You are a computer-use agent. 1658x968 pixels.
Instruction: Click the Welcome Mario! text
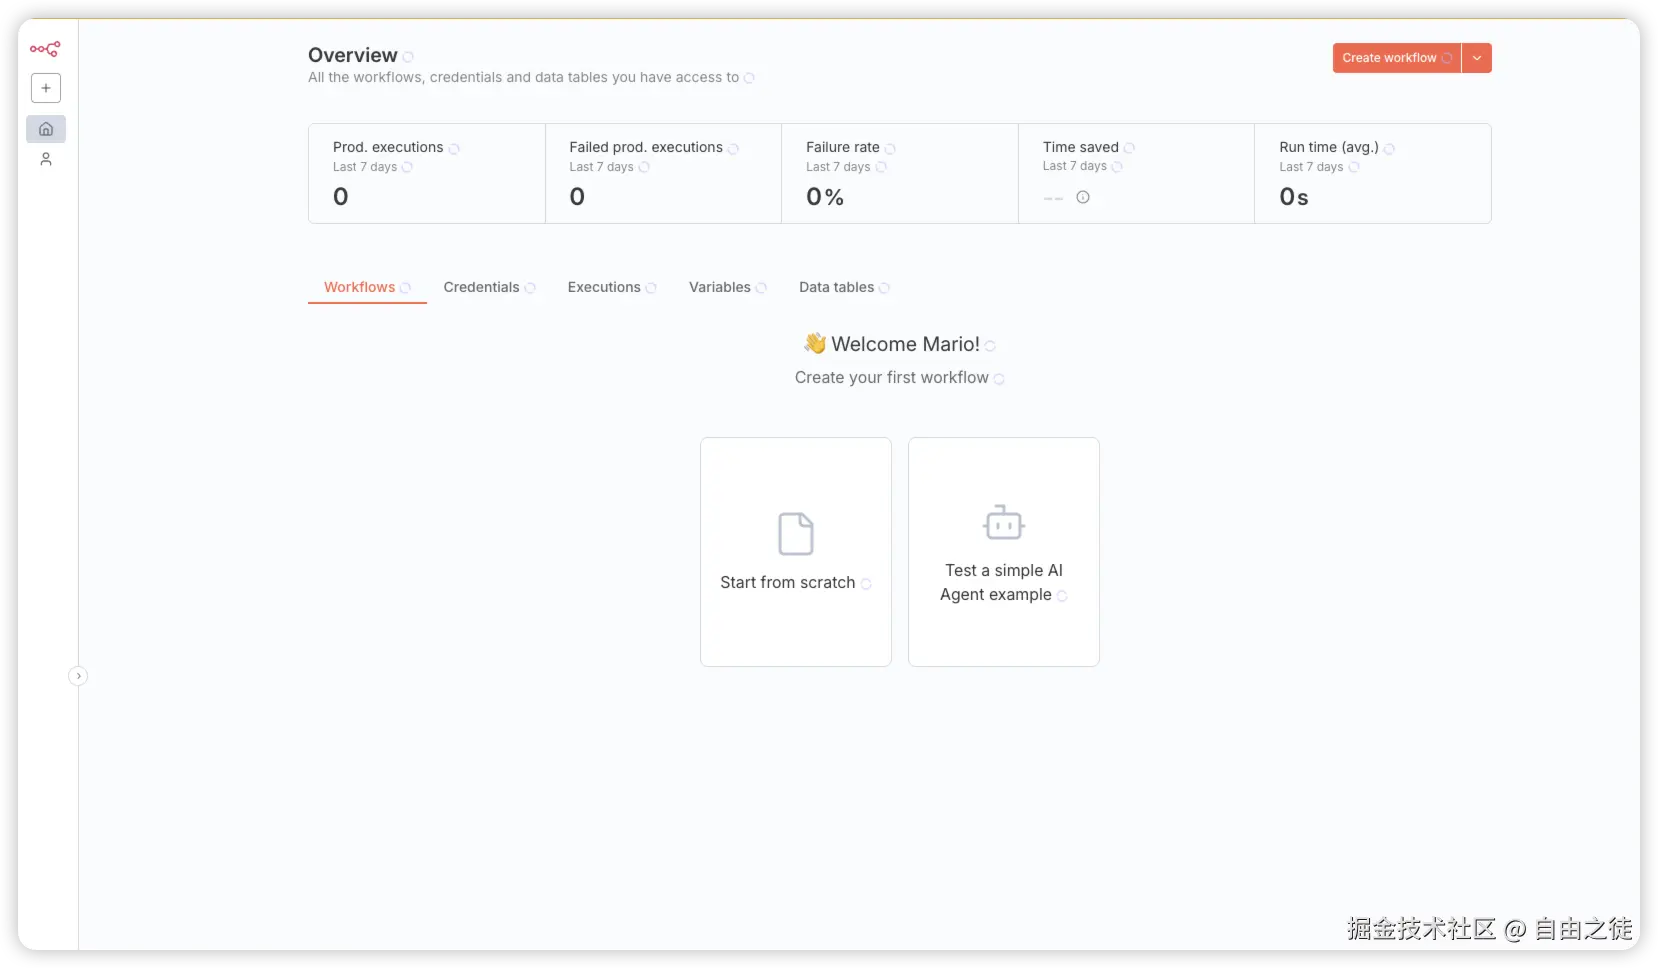pyautogui.click(x=905, y=344)
